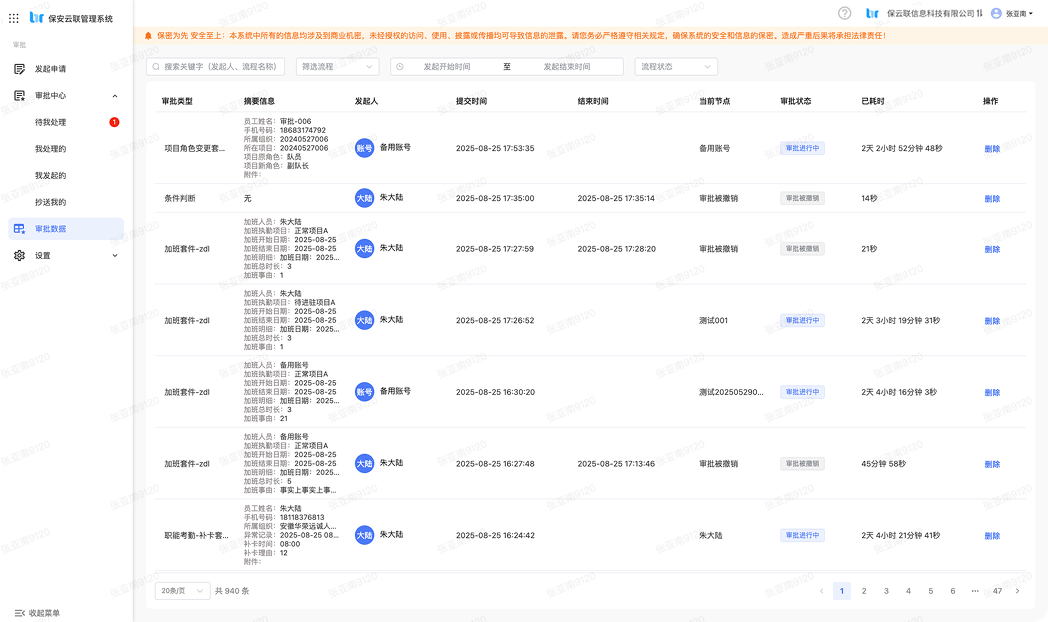Click the help question mark icon
The height and width of the screenshot is (622, 1048).
(x=845, y=13)
